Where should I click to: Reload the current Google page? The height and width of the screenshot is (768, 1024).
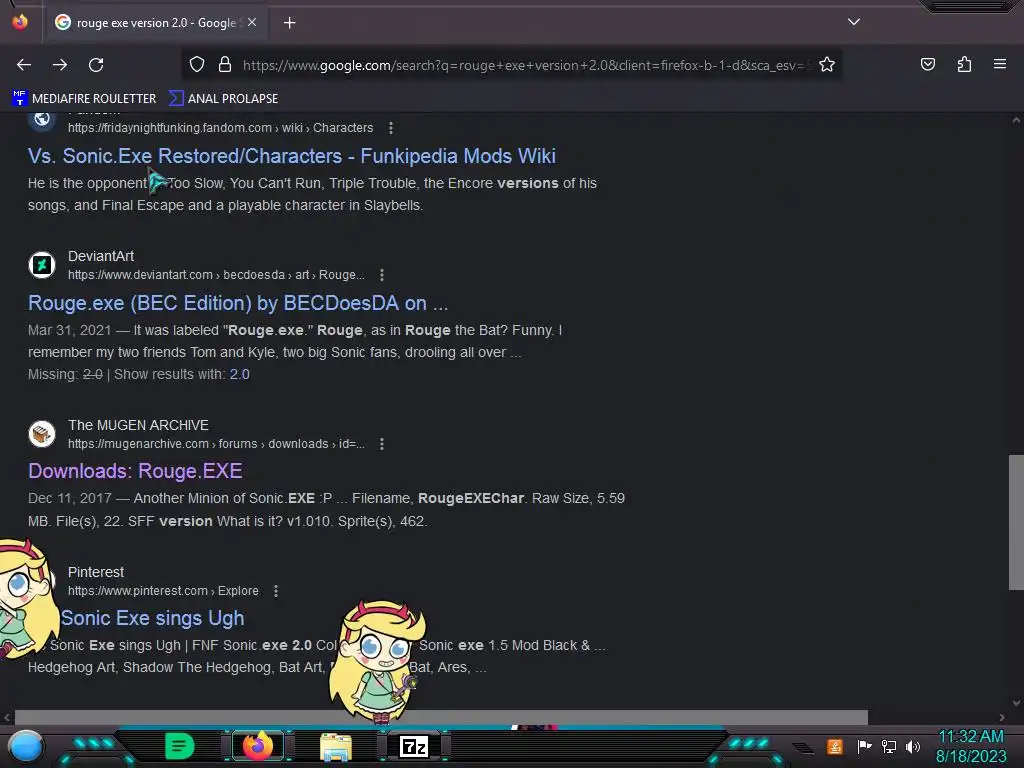pyautogui.click(x=96, y=65)
